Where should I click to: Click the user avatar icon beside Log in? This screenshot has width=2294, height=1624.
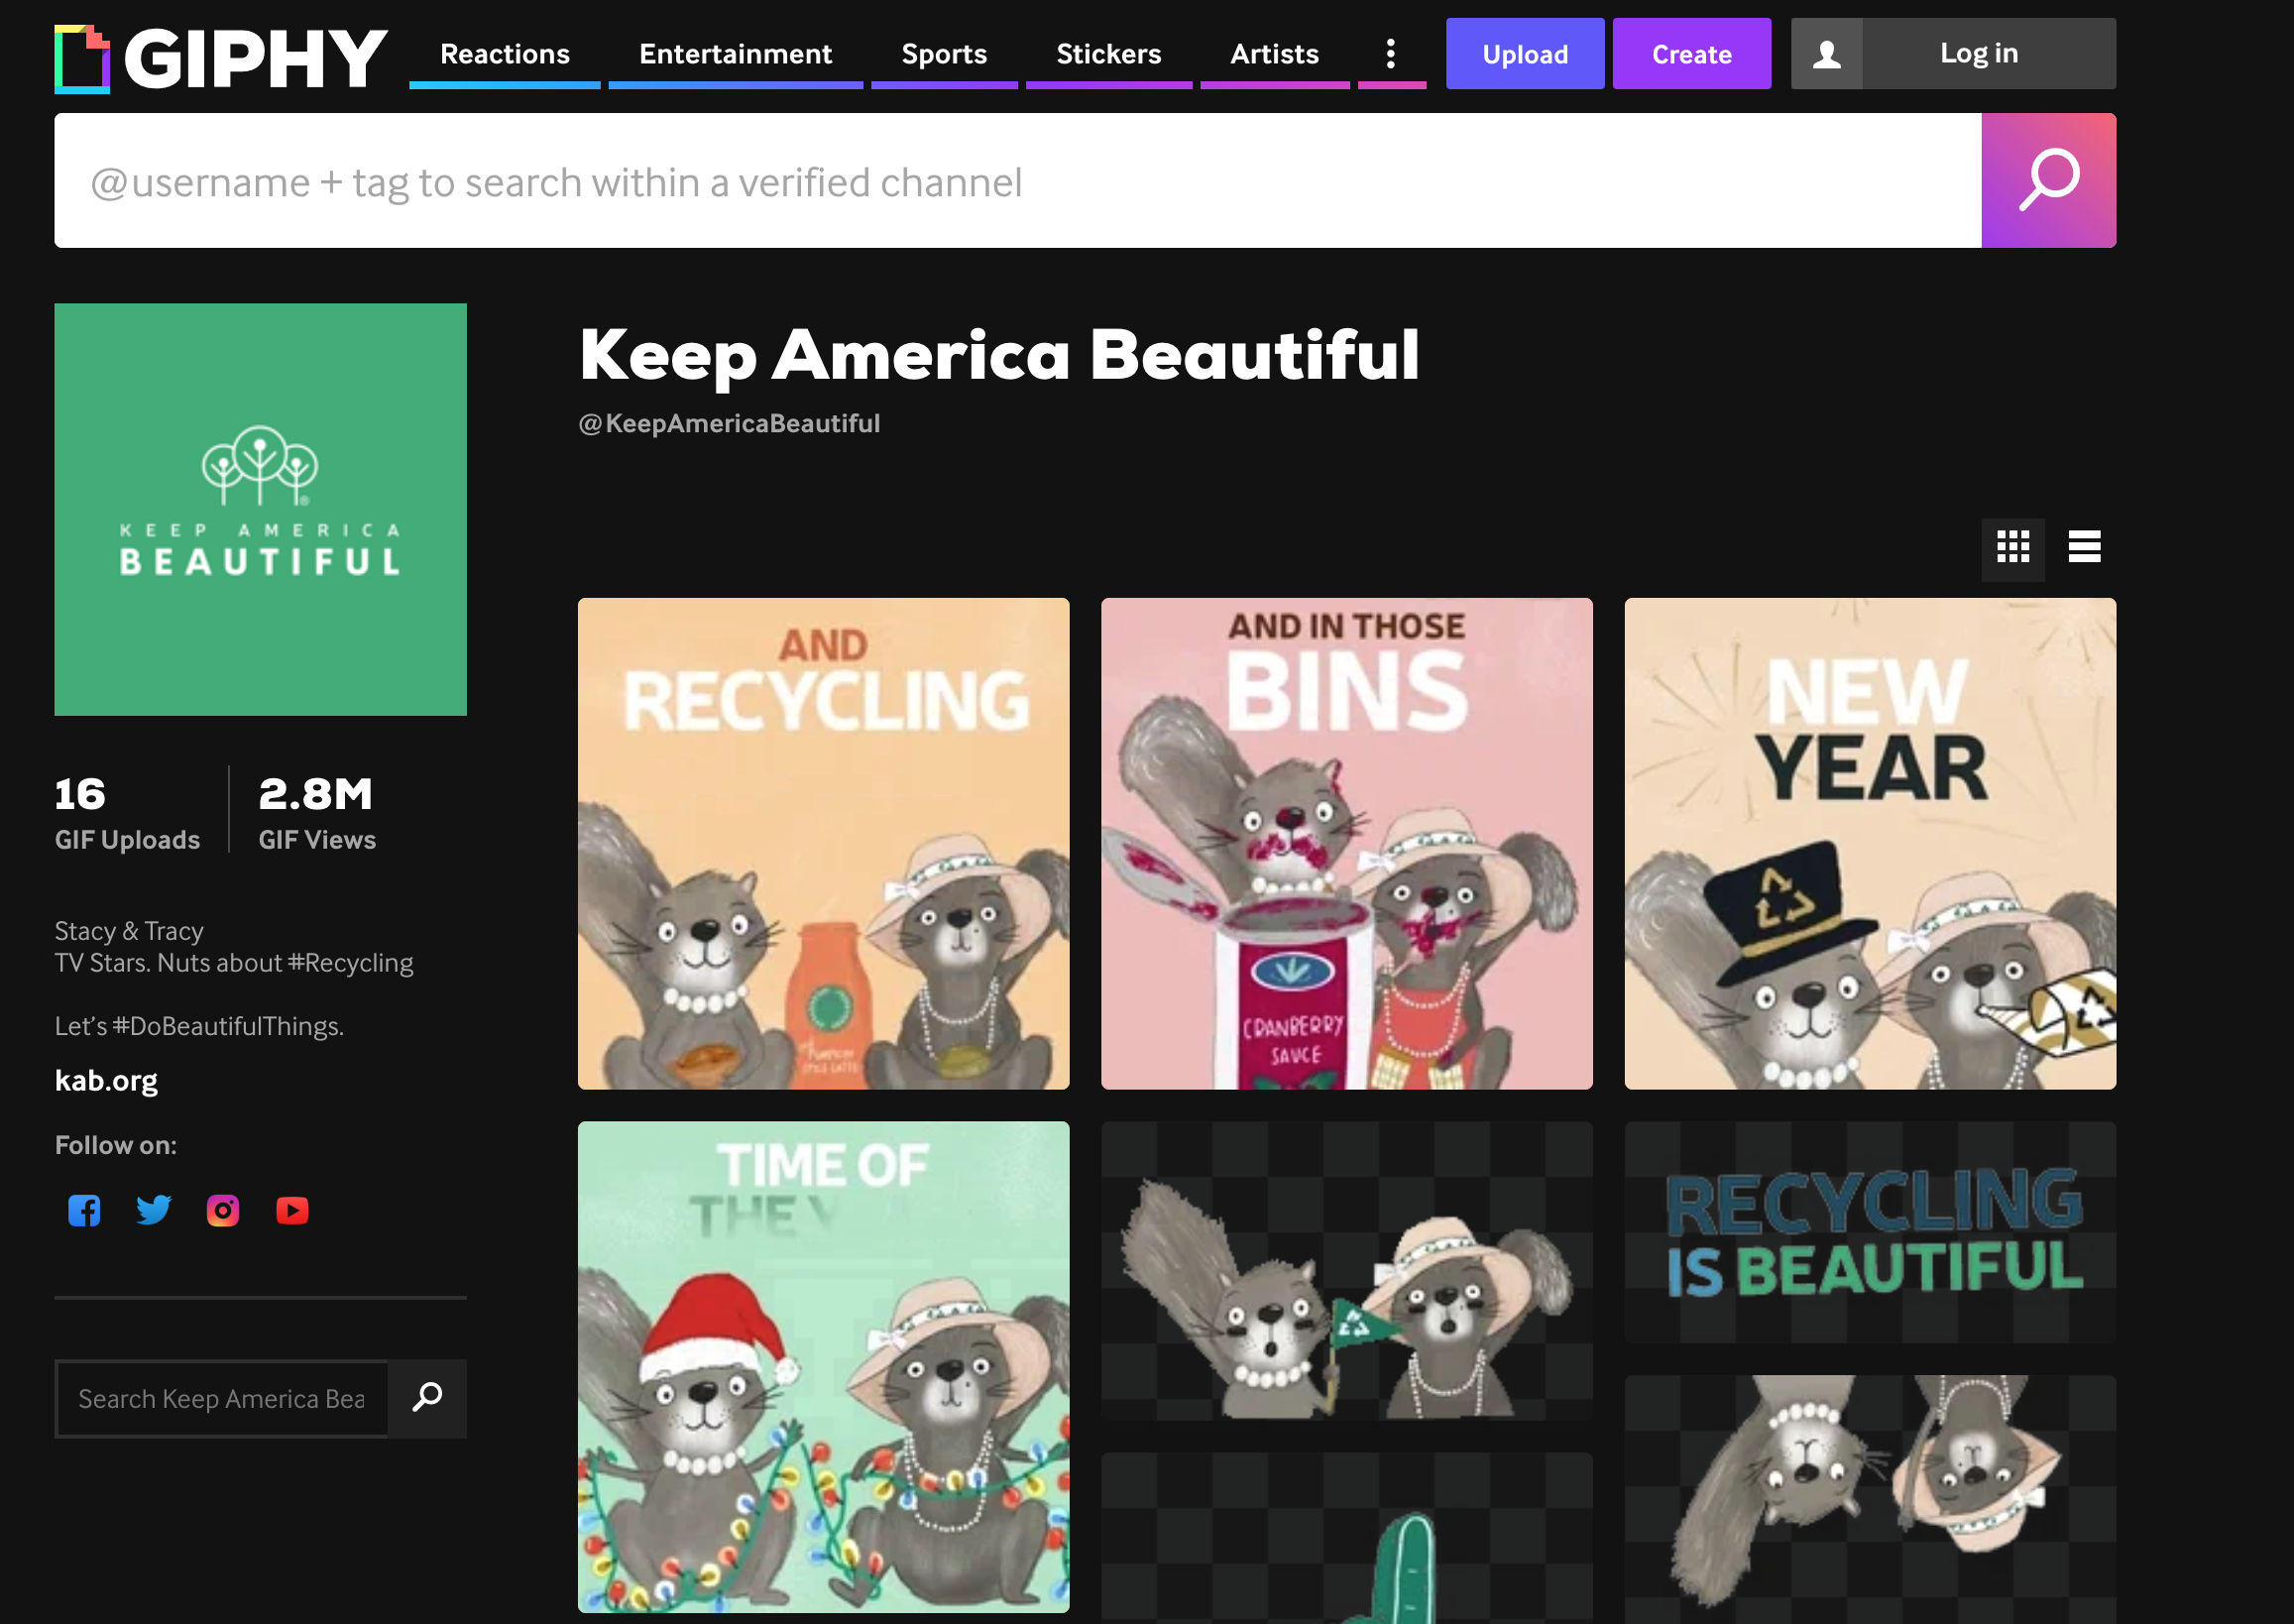(1826, 54)
